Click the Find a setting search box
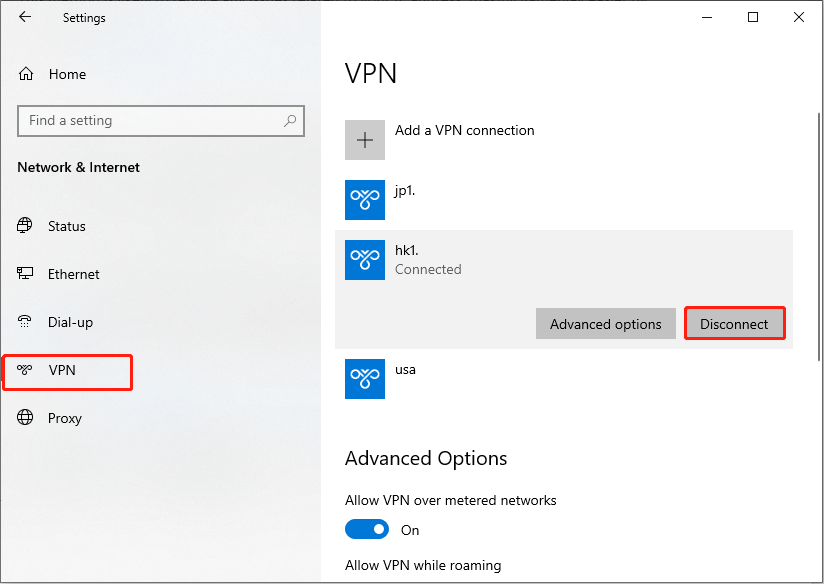Screen dimensions: 824x584 [150, 121]
